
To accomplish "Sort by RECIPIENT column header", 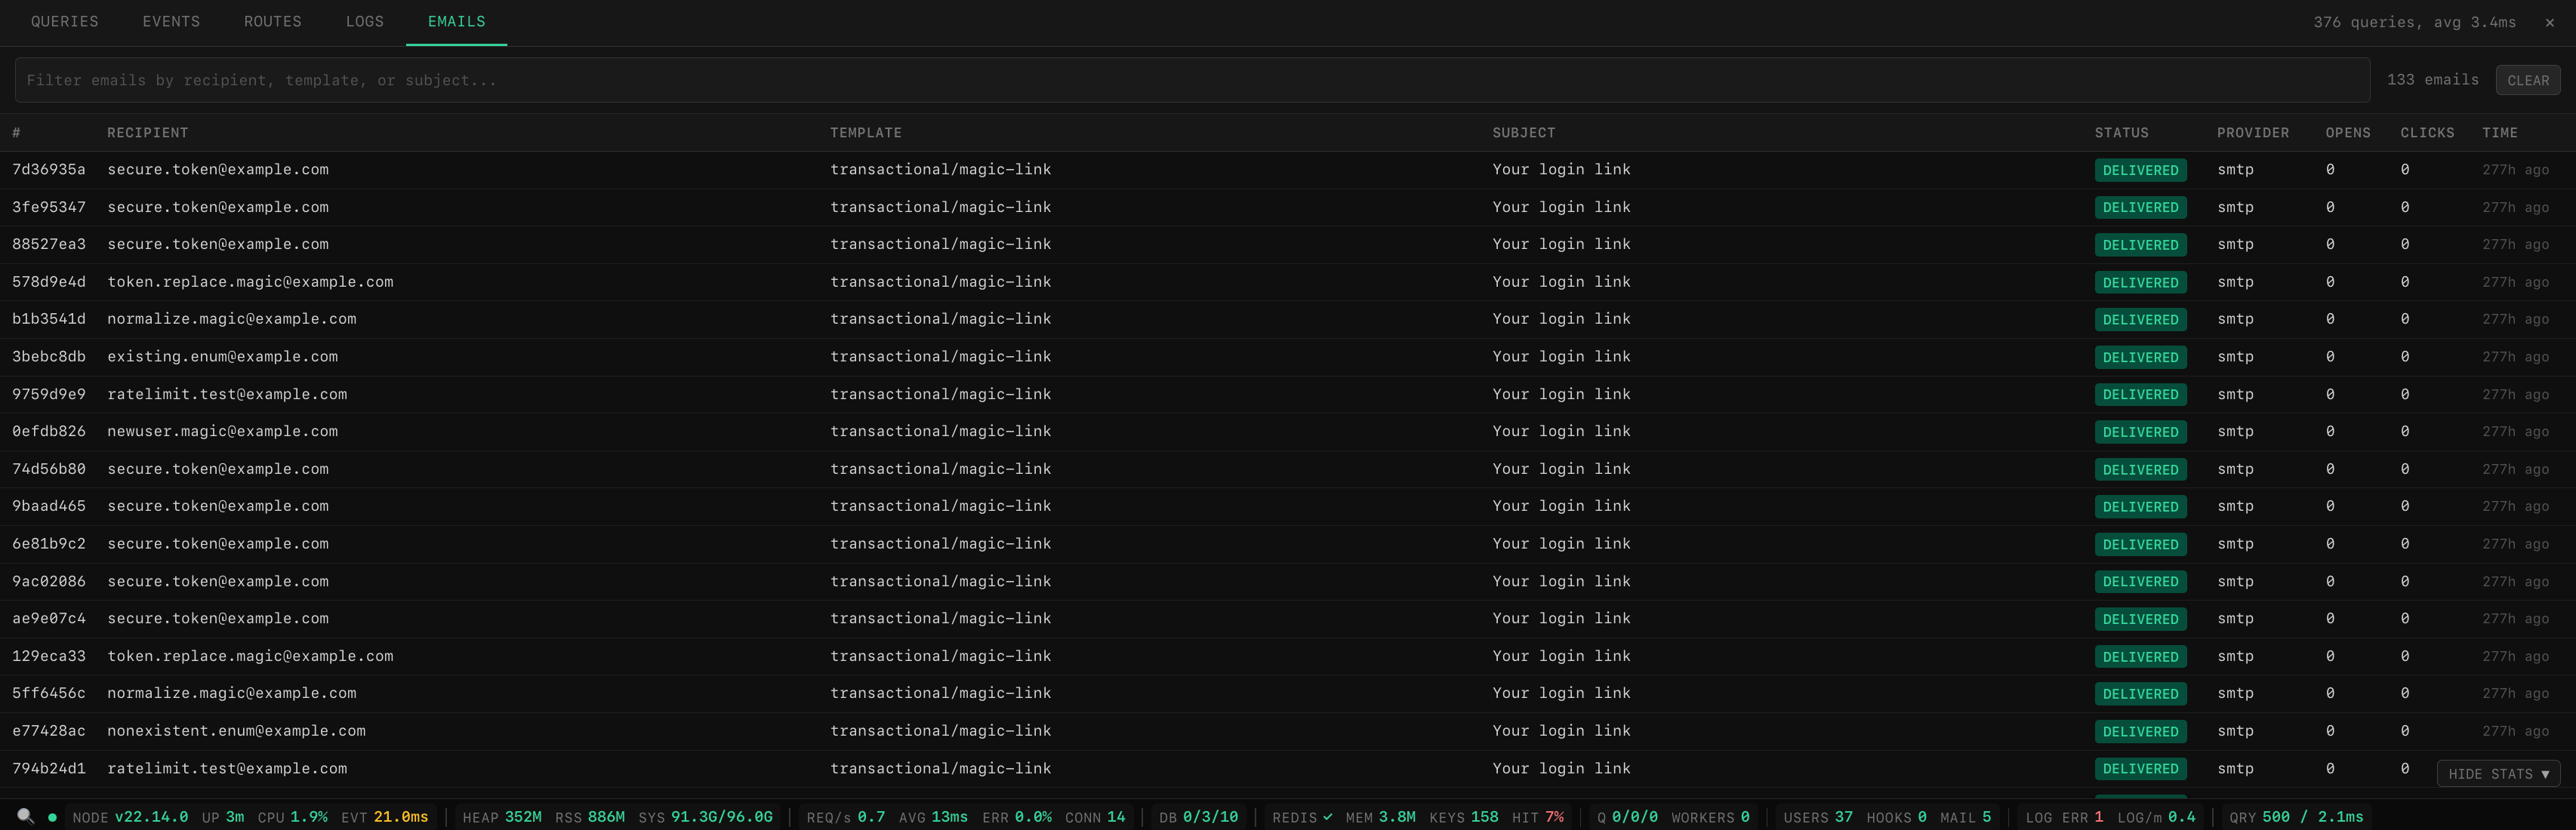I will click(147, 133).
